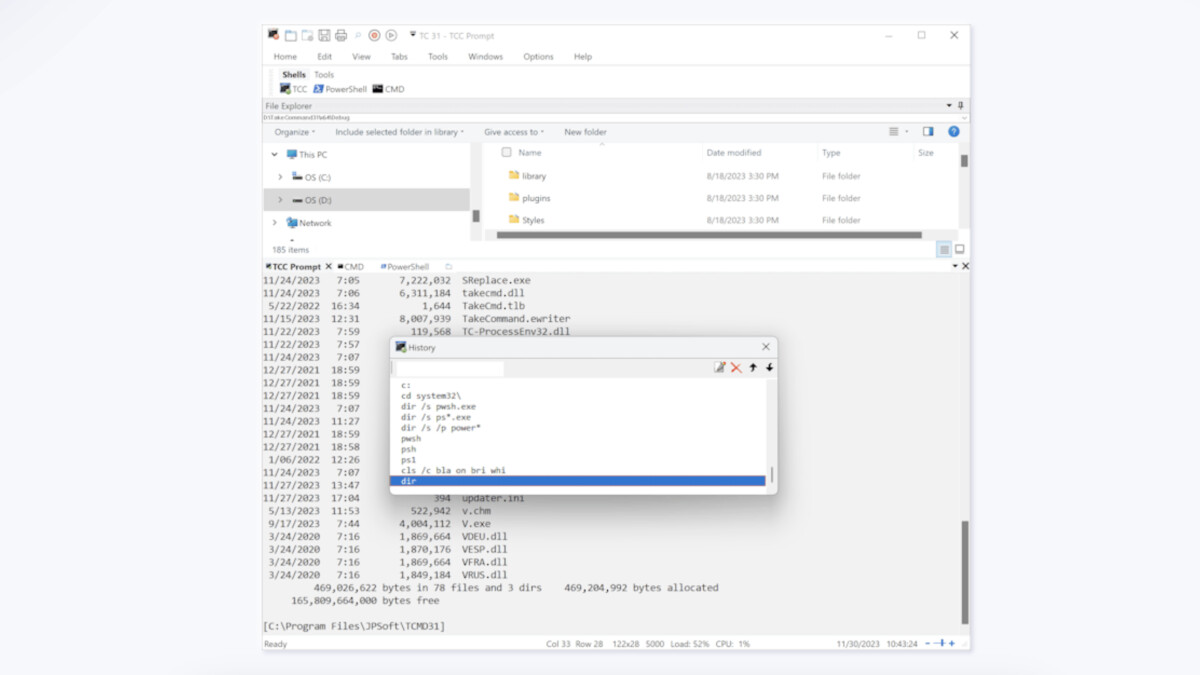
Task: Launch CMD from the Shells bar
Action: tap(389, 89)
